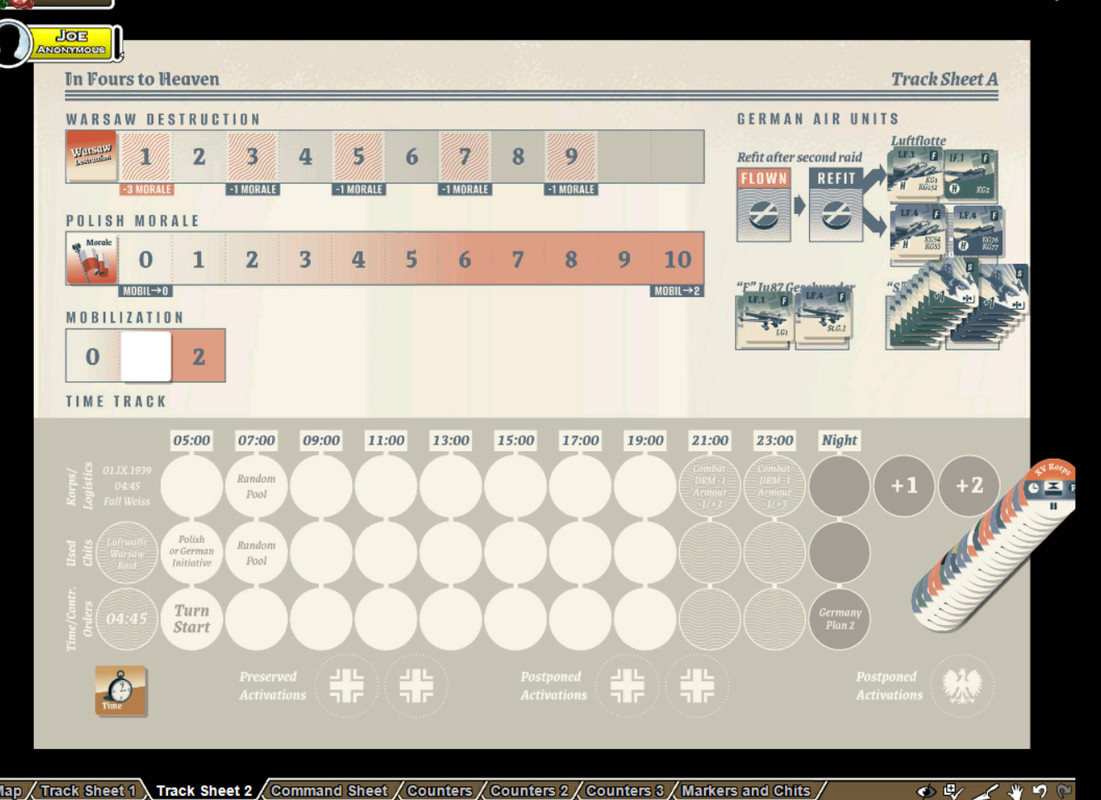Click the eye hidden-view icon
Screen dimensions: 1101x800
(926, 791)
